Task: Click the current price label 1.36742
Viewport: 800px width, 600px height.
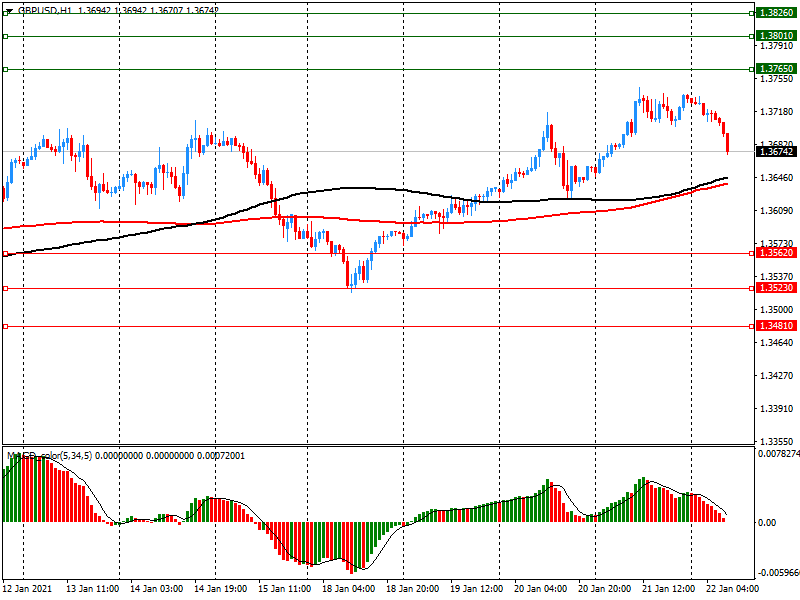Action: pos(776,152)
